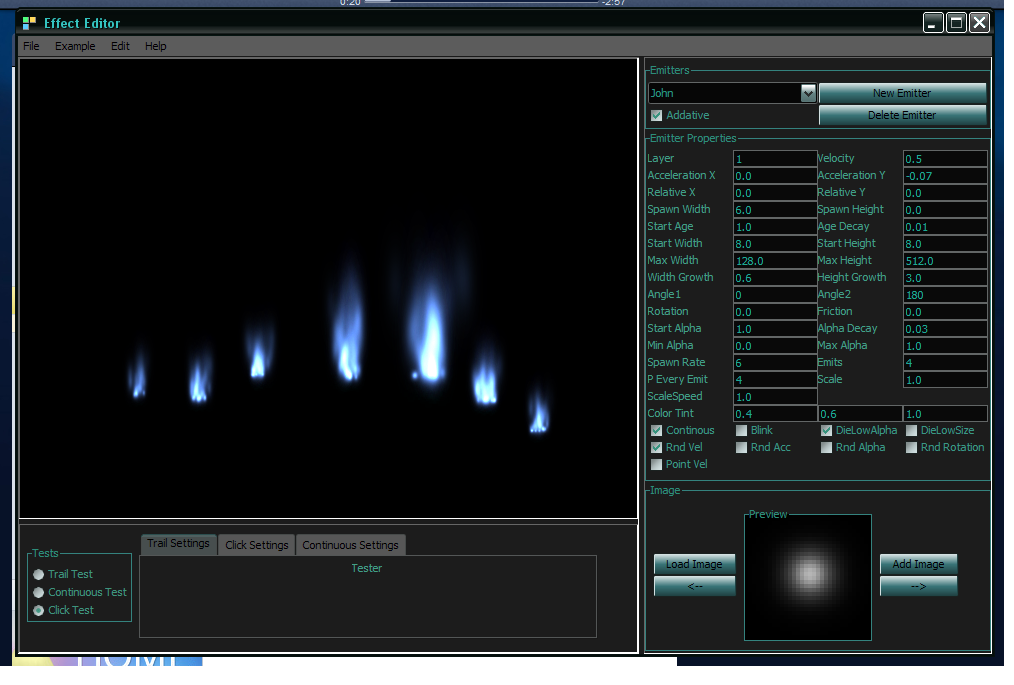Screen dimensions: 1014x685
Task: Toggle the Addative checkbox
Action: click(x=657, y=116)
